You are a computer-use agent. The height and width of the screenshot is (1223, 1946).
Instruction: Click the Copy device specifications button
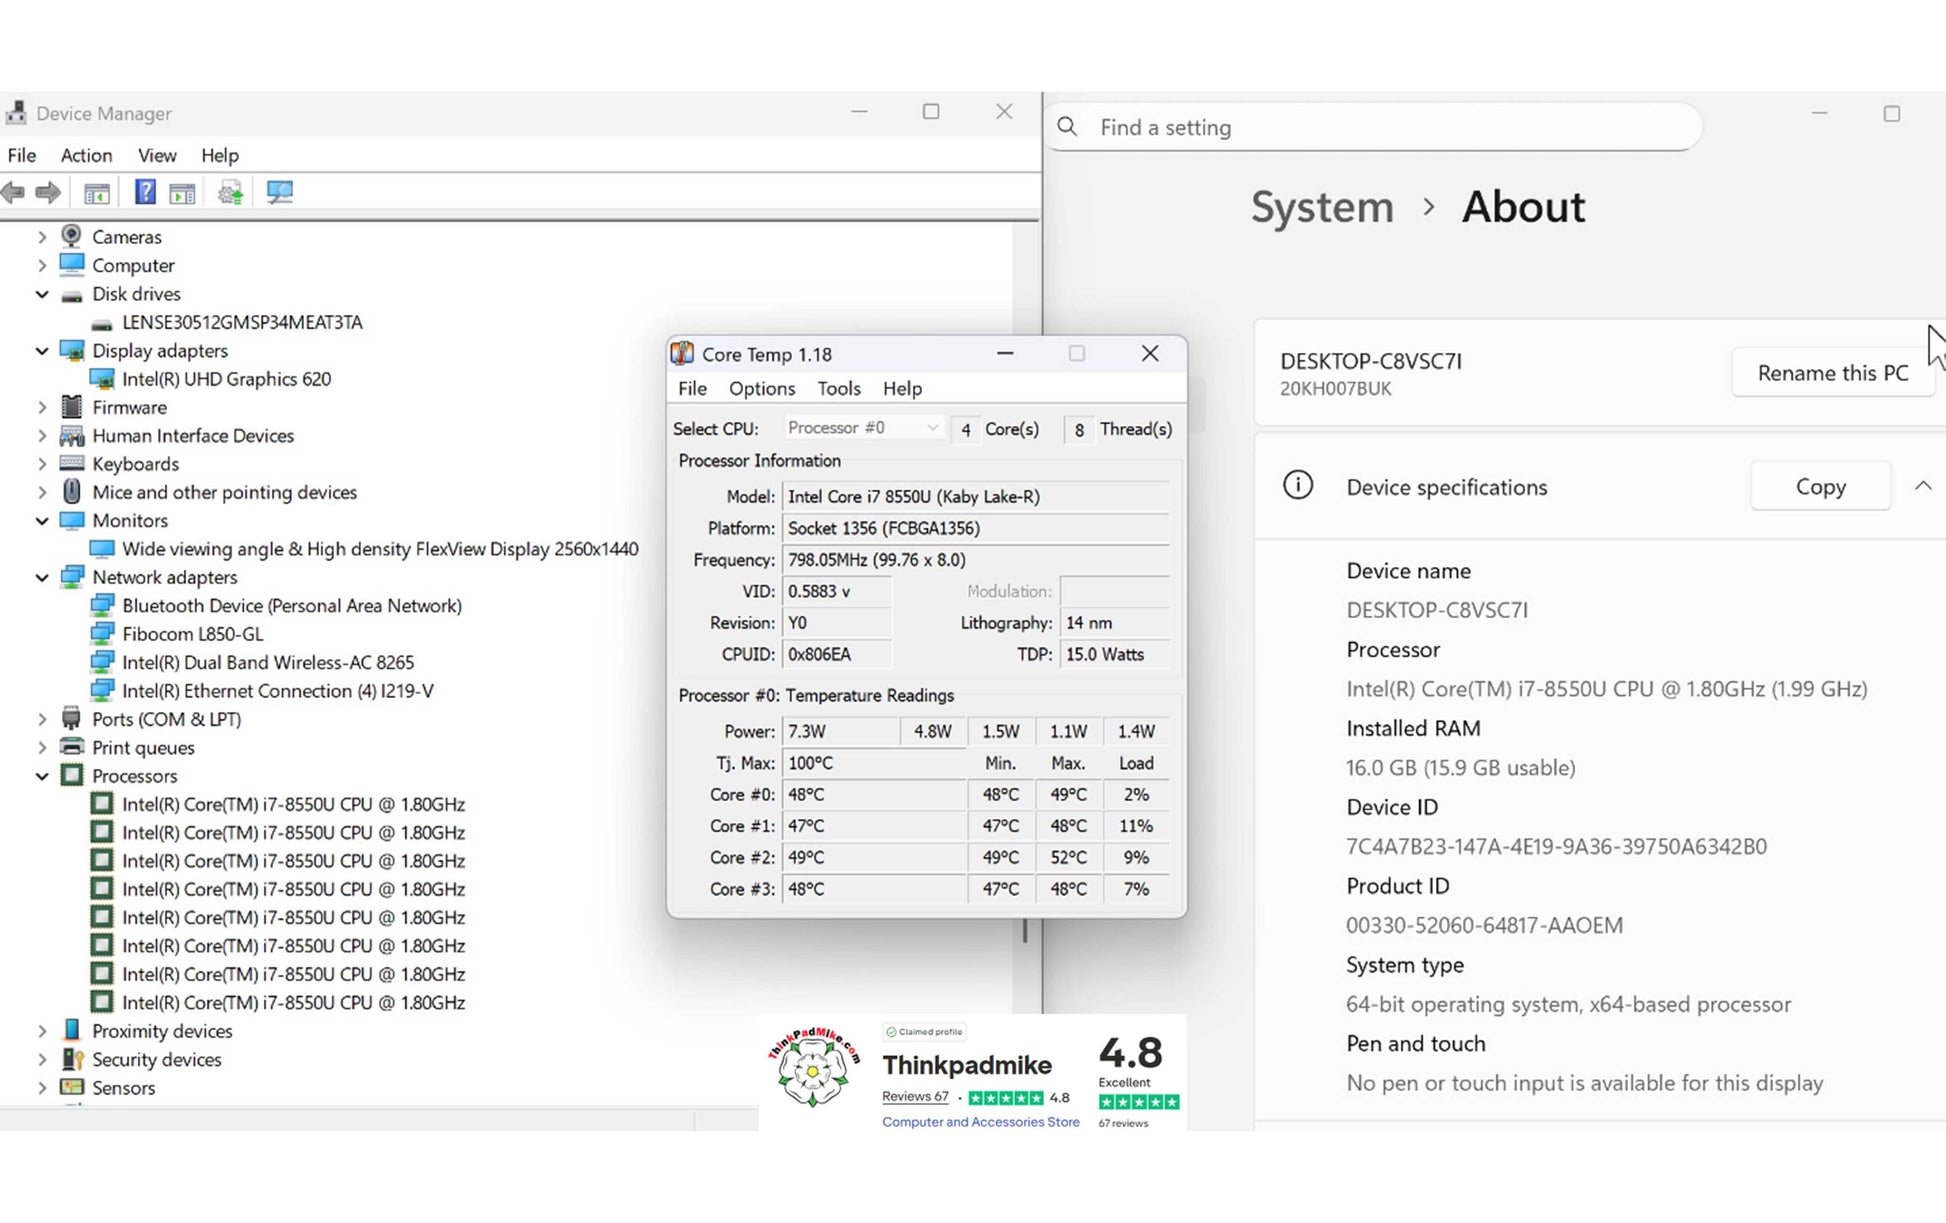[1819, 486]
